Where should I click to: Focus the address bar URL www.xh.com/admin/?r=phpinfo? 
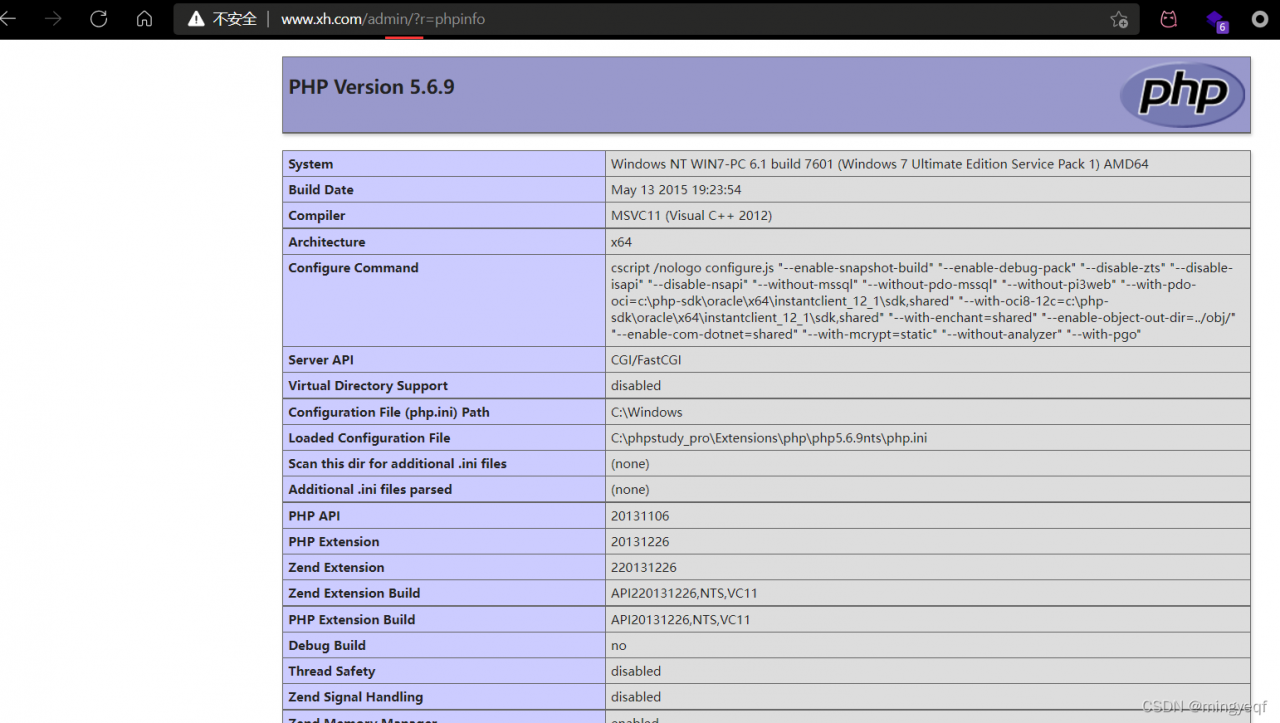[x=383, y=19]
